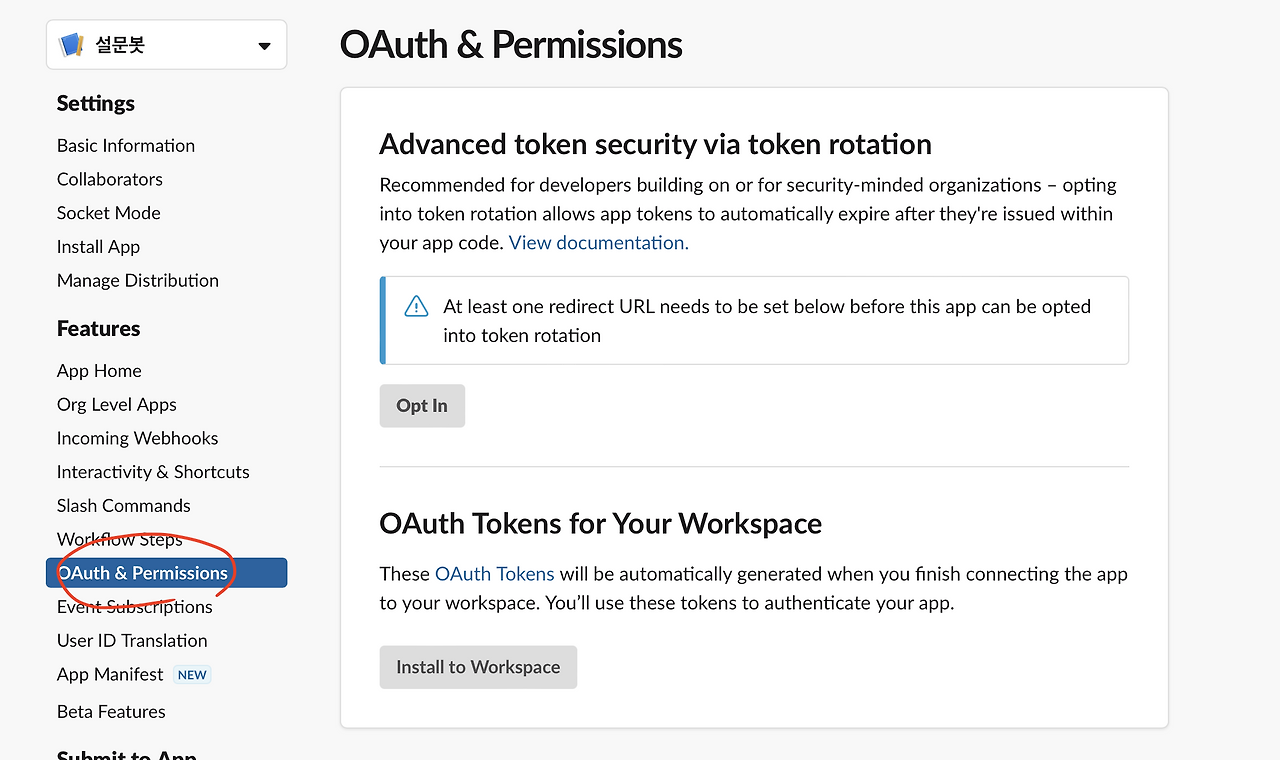Open the OAuth Tokens hyperlink

point(494,574)
